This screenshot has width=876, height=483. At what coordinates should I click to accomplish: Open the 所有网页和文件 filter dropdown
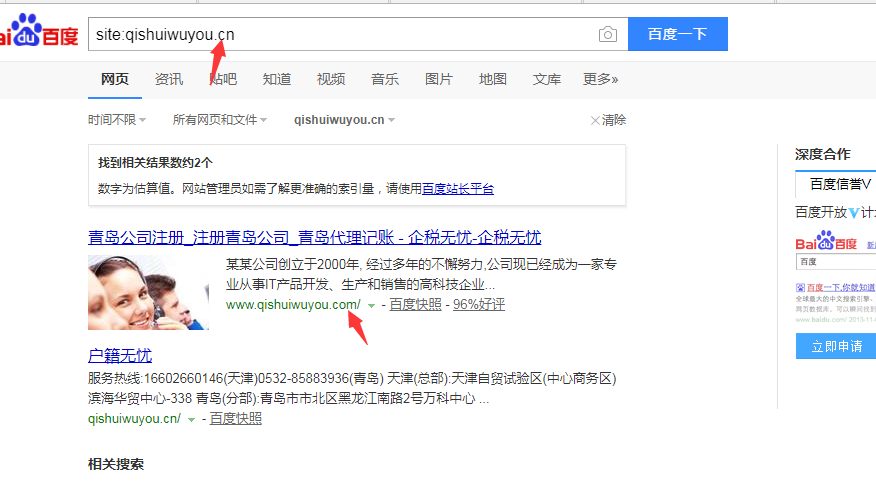click(220, 120)
